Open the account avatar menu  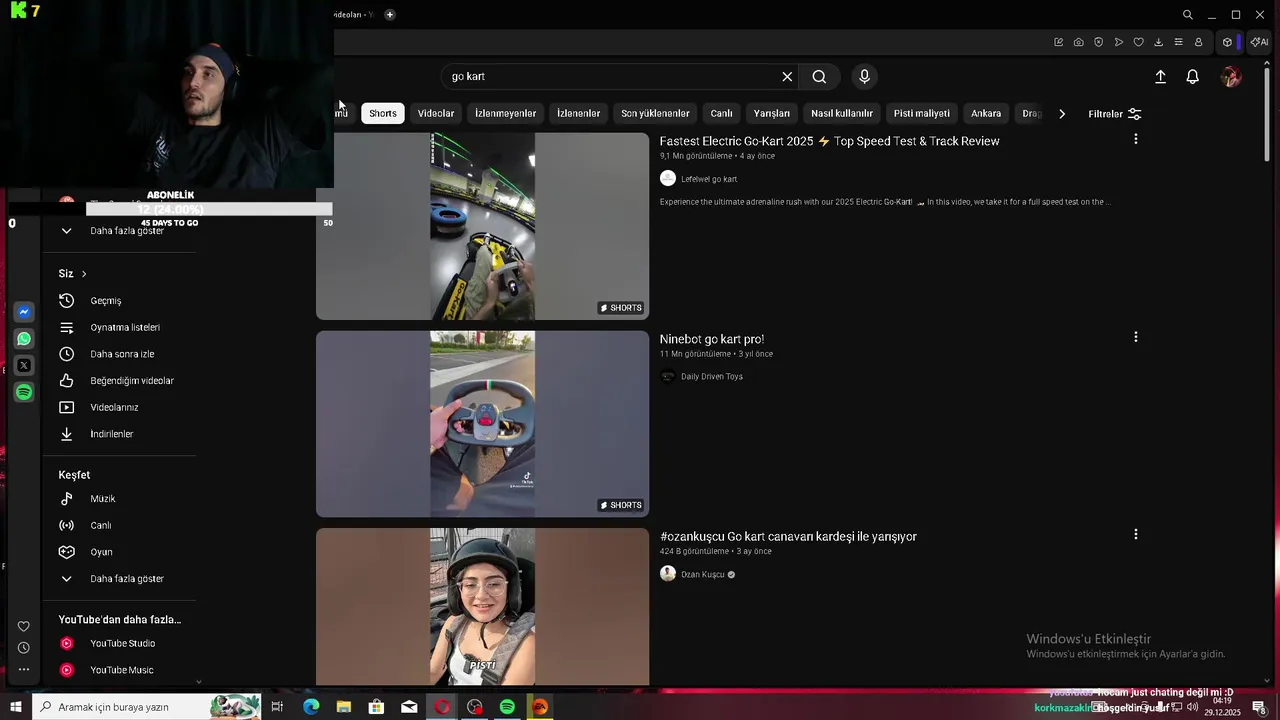pos(1231,77)
